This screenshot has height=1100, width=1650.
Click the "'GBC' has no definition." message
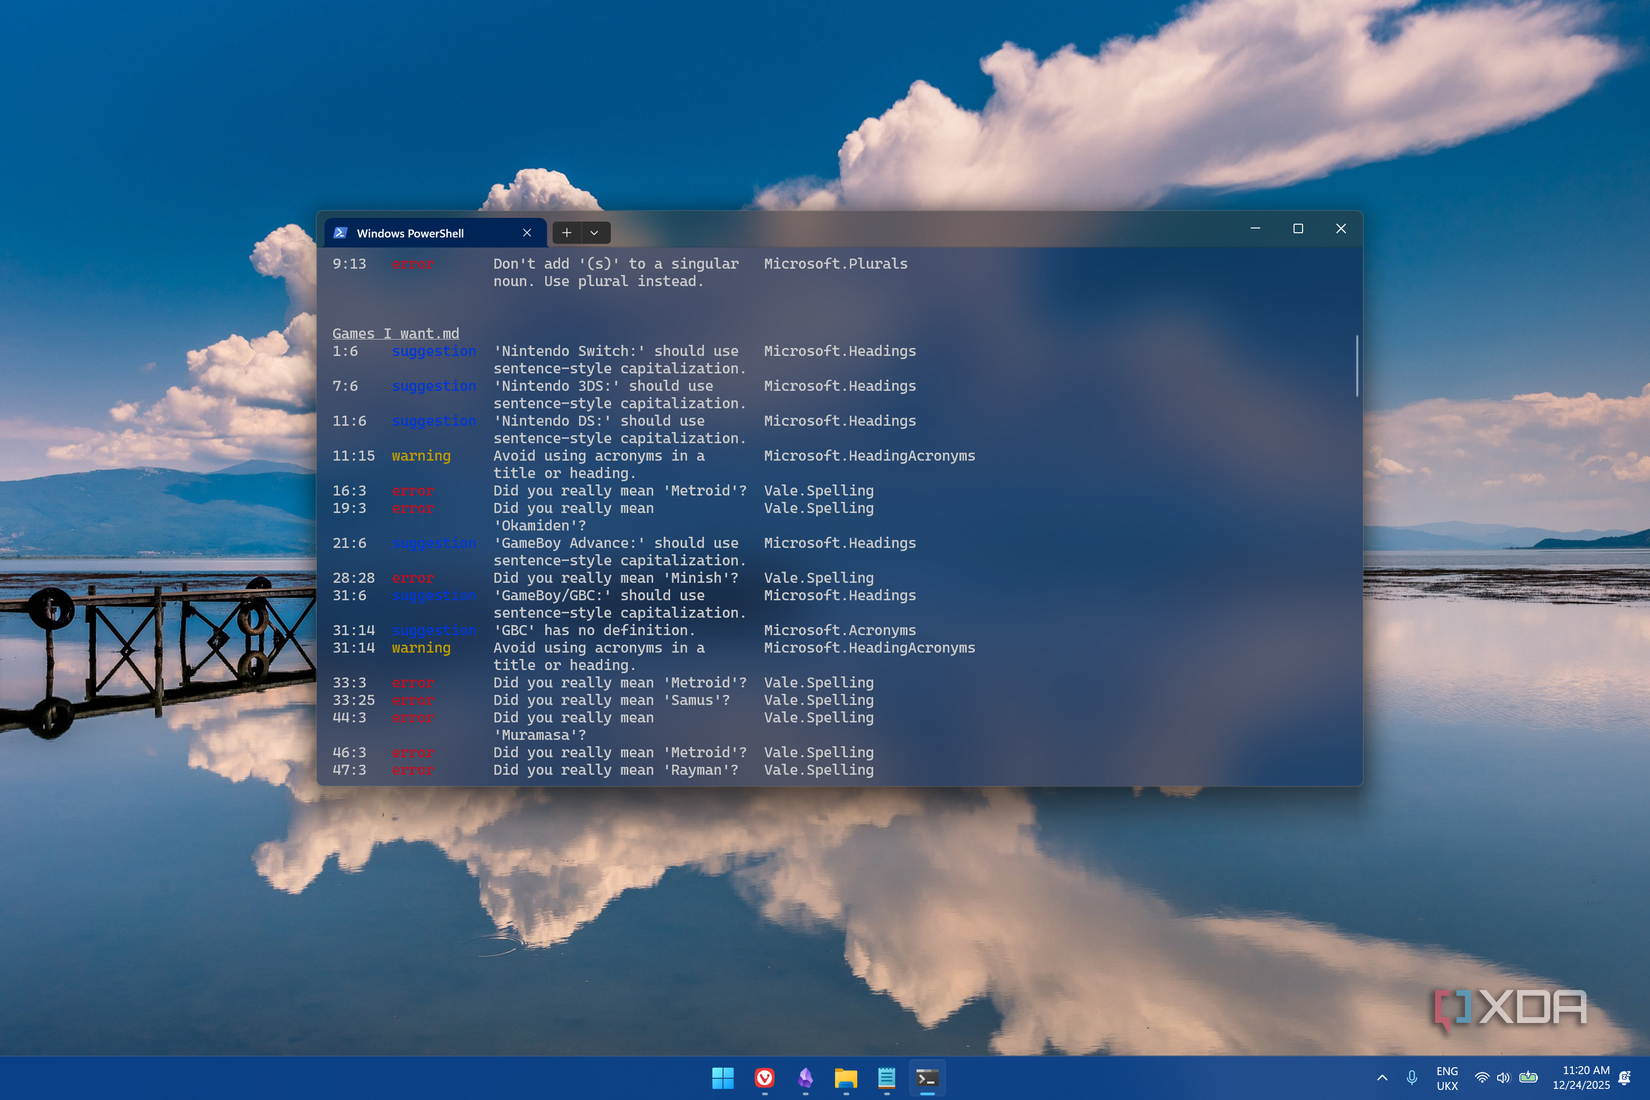click(x=595, y=630)
